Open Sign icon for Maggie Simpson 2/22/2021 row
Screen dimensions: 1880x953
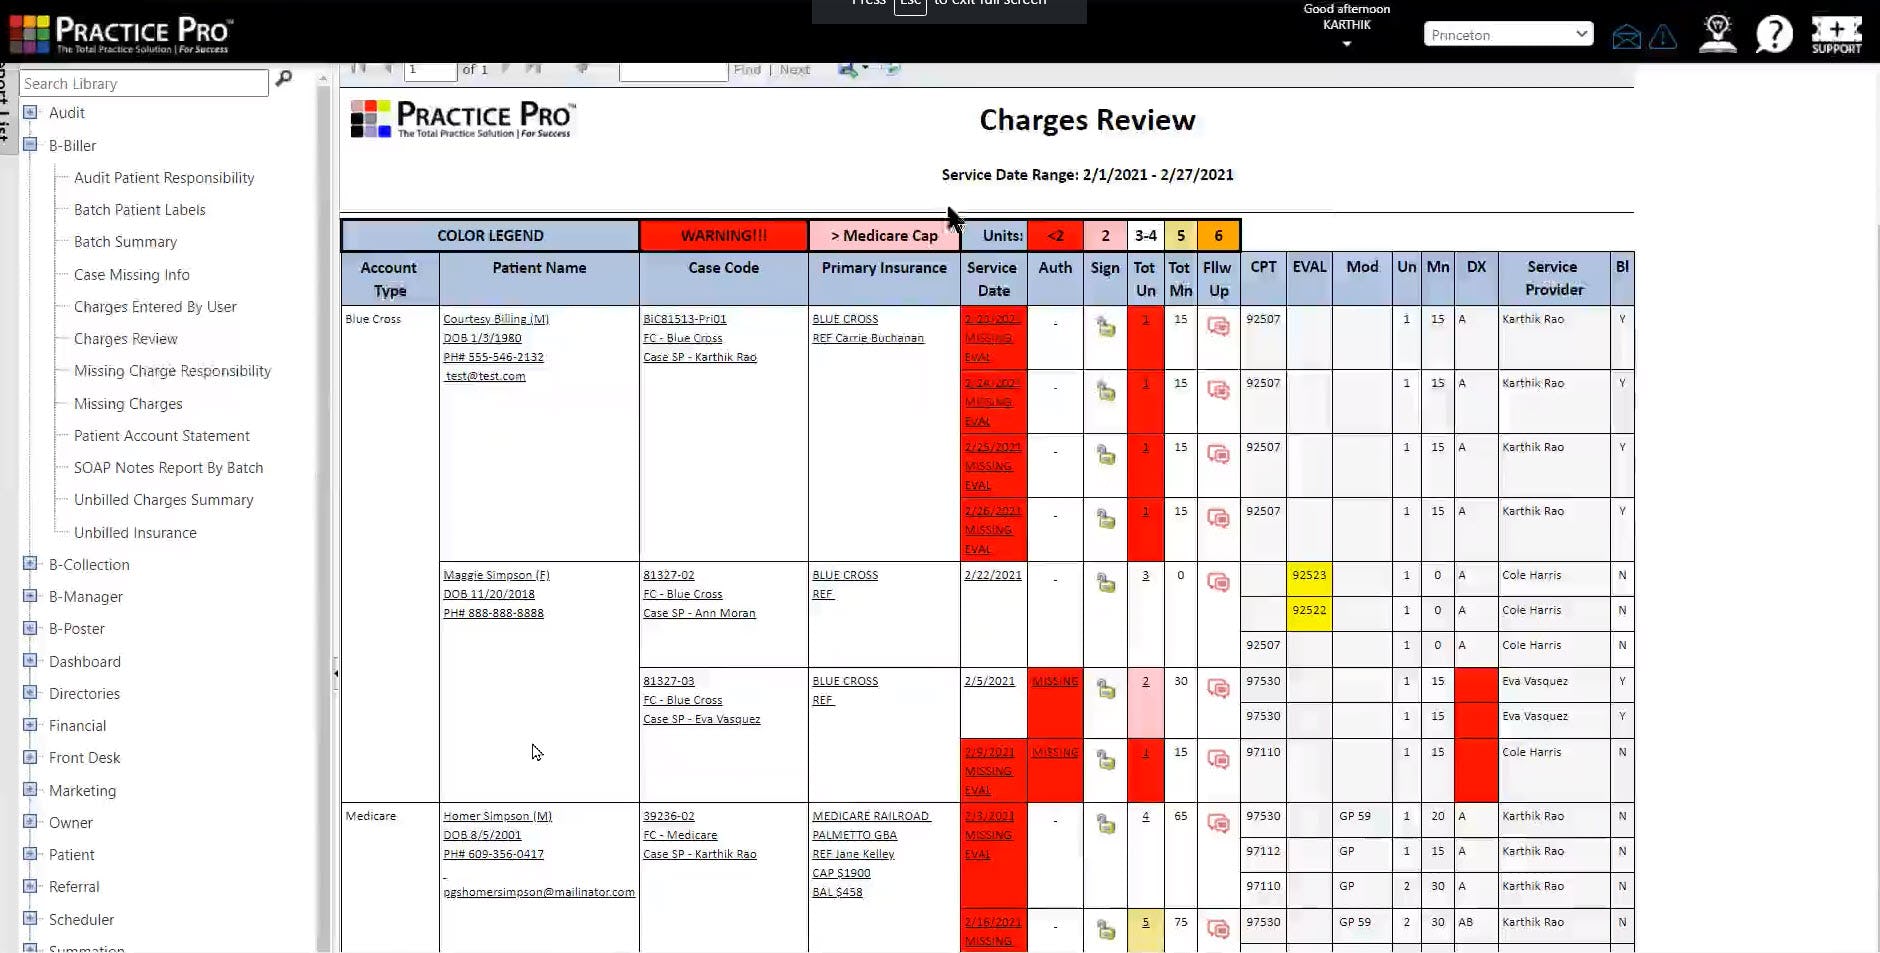(1105, 582)
